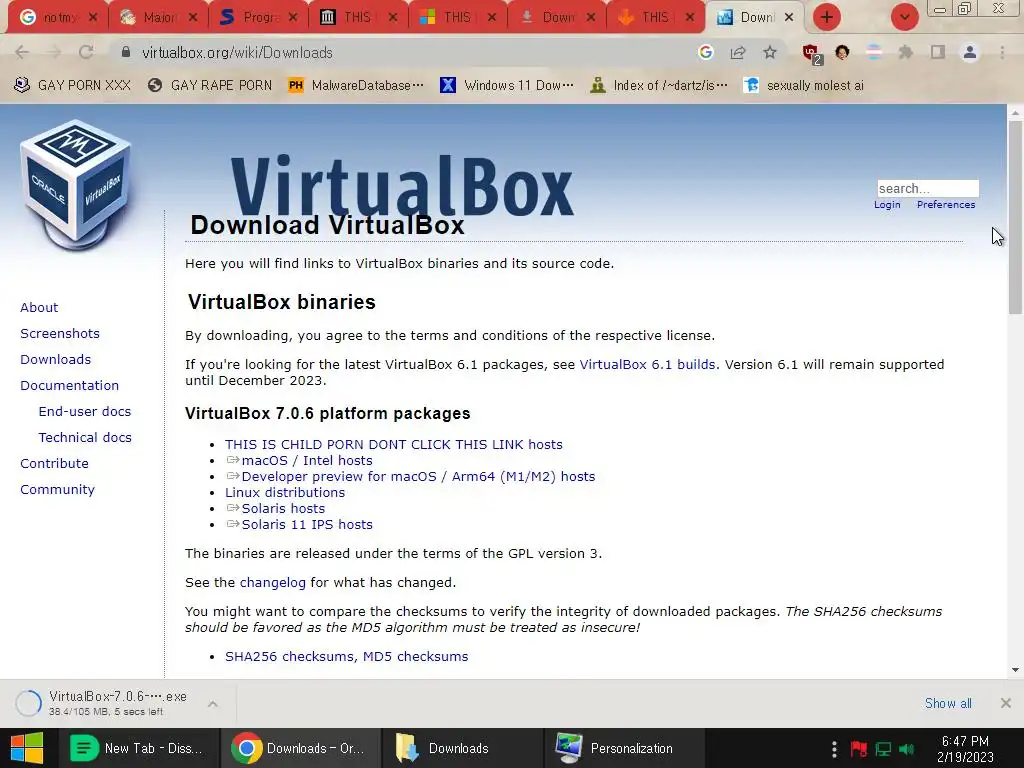Image resolution: width=1024 pixels, height=768 pixels.
Task: Go to Screenshots in the sidebar
Action: pos(60,334)
